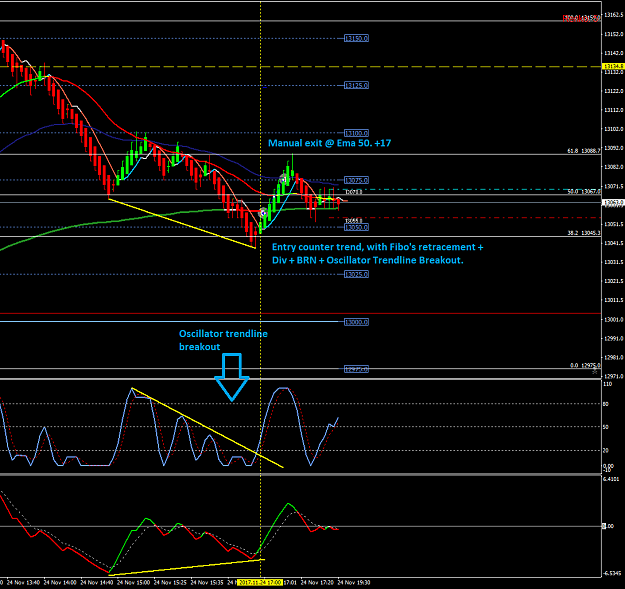Select the Fibonacci 50.0 13067.0 label
The image size is (625, 589).
pyautogui.click(x=584, y=192)
